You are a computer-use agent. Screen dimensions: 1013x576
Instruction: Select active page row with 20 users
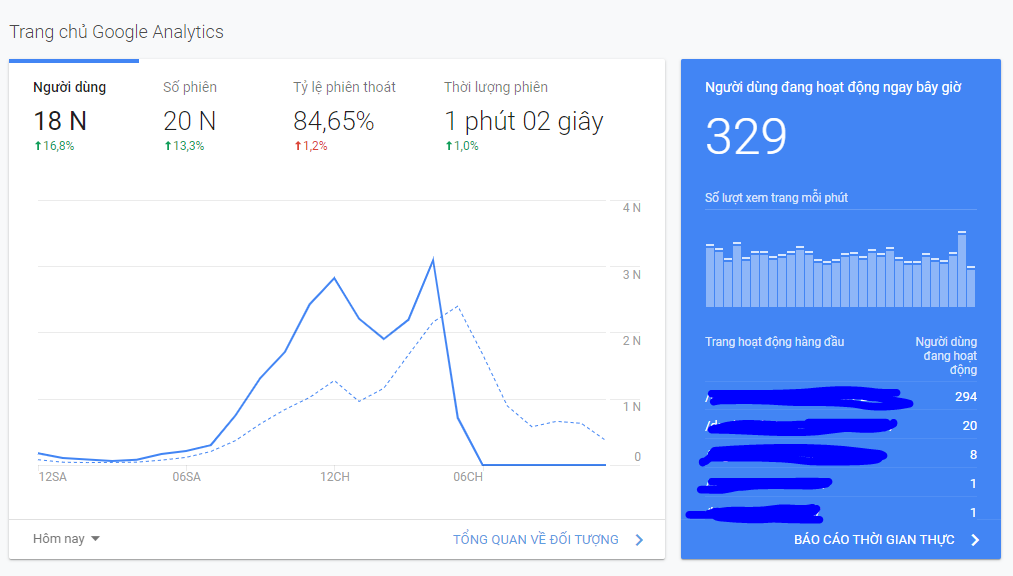(840, 426)
